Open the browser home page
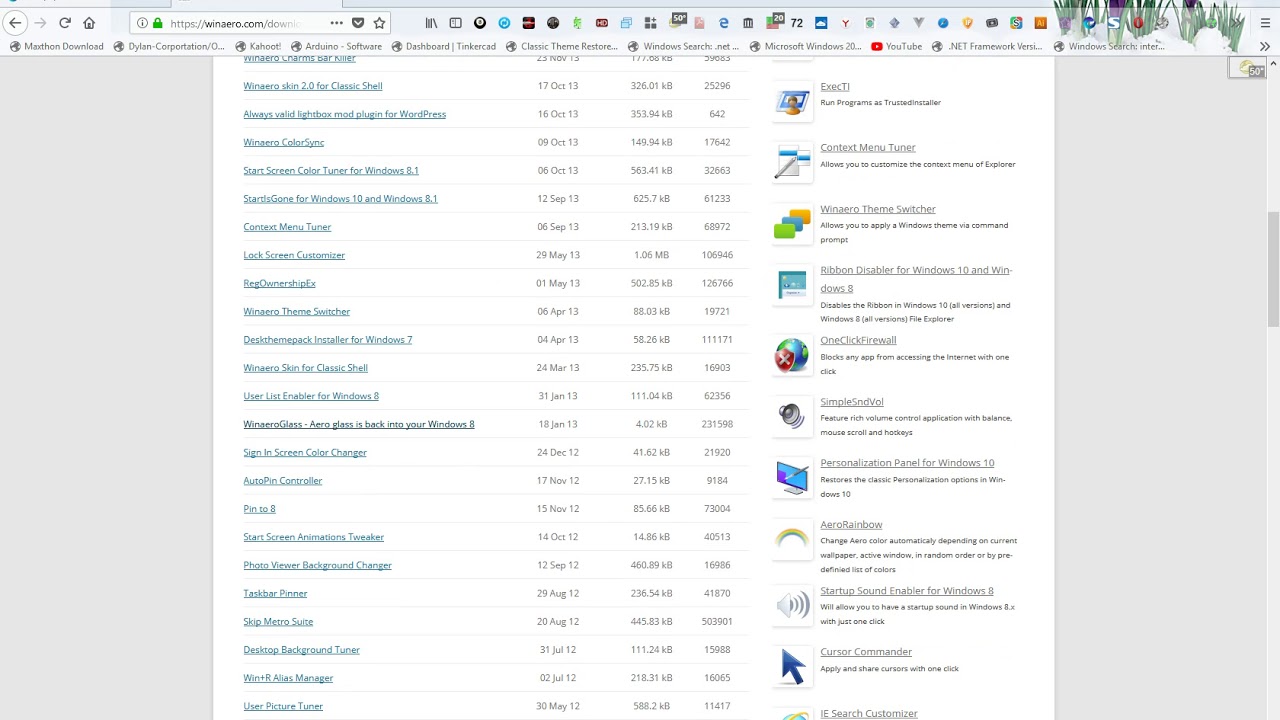The width and height of the screenshot is (1280, 720). 89,23
